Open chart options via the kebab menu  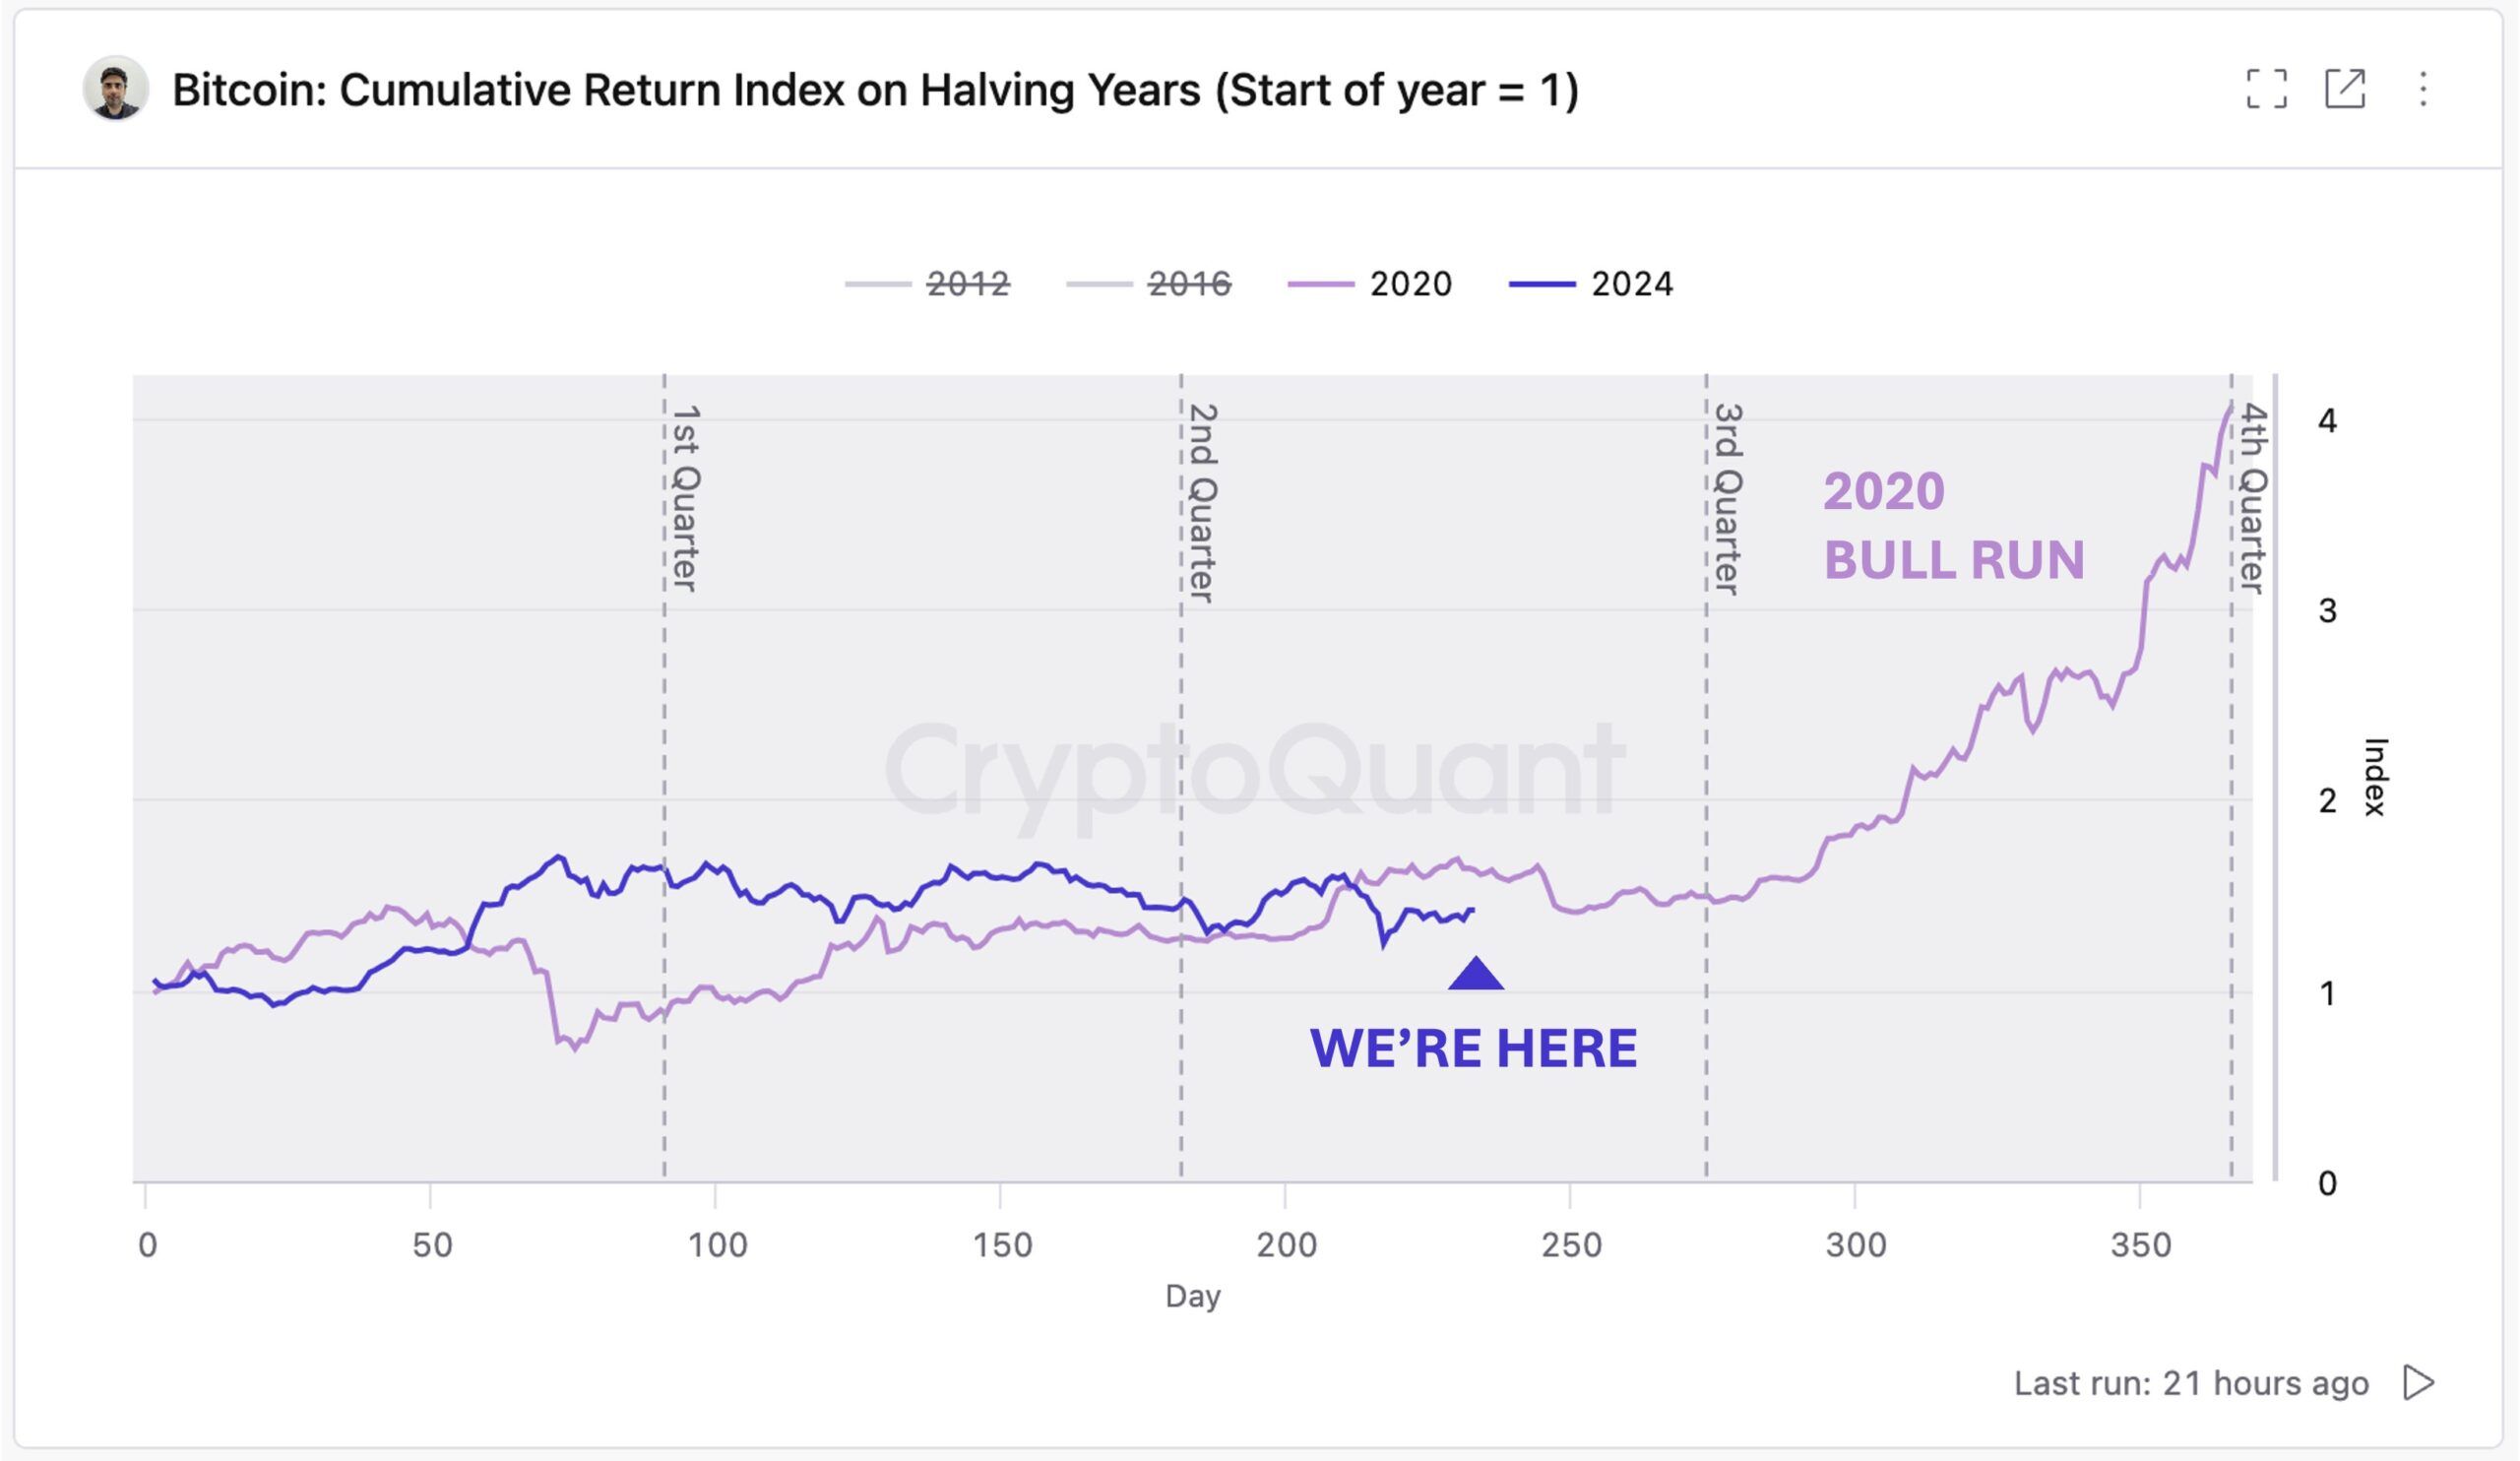[2423, 90]
